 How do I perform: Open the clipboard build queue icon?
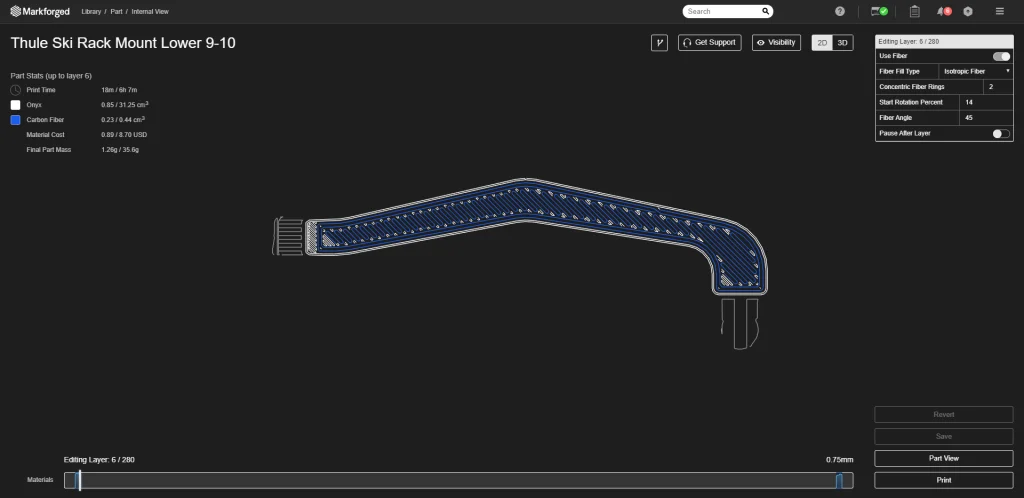(x=914, y=11)
